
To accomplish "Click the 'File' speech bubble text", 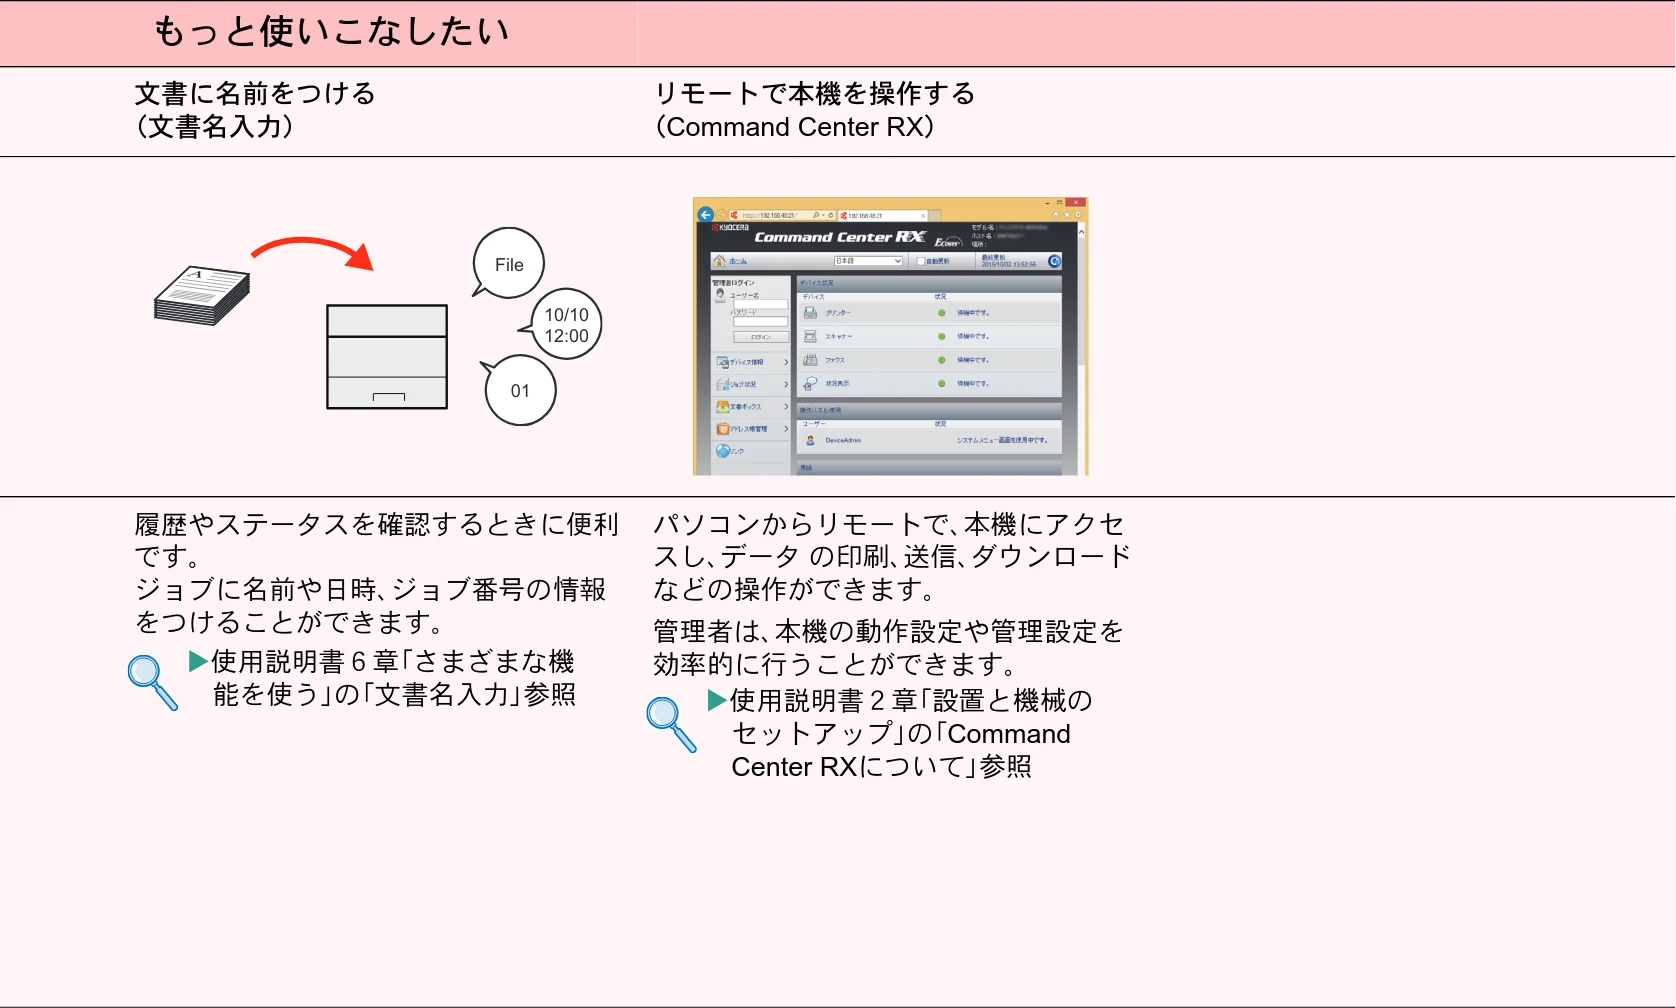I will [509, 265].
